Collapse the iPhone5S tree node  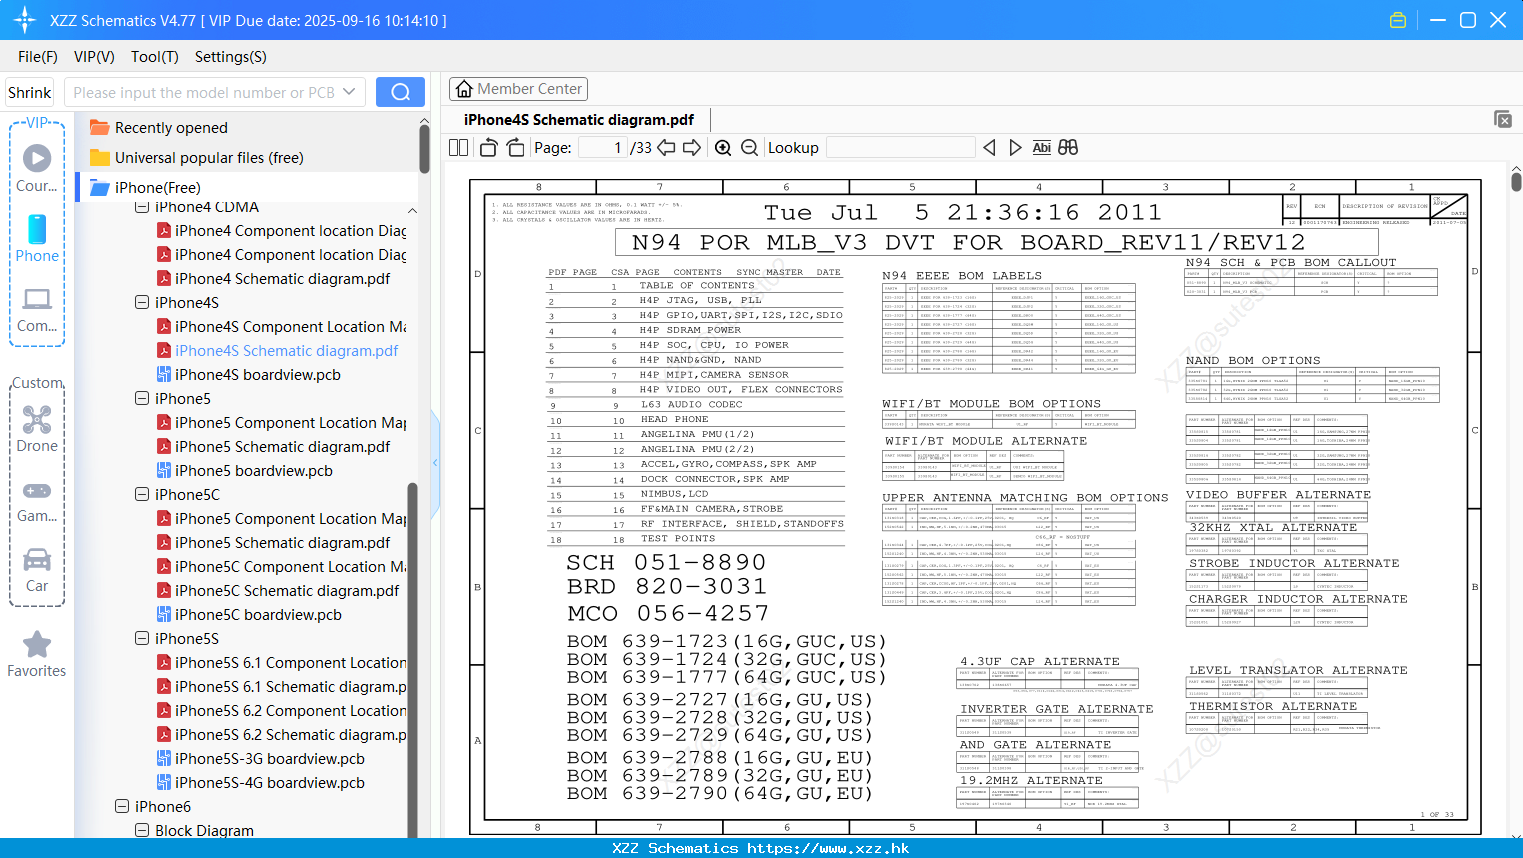[142, 638]
